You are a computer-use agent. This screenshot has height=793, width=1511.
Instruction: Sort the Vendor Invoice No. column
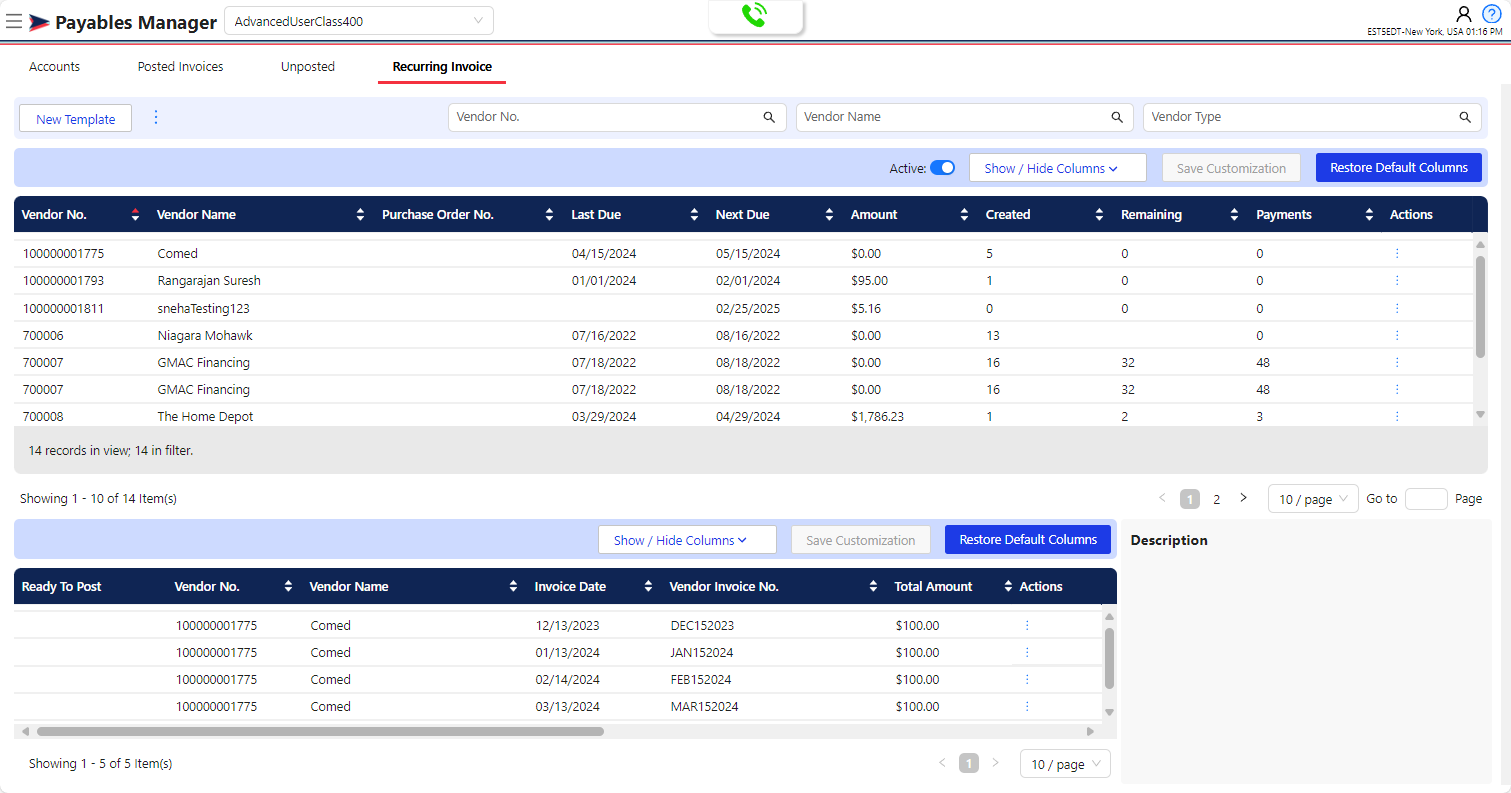(873, 586)
